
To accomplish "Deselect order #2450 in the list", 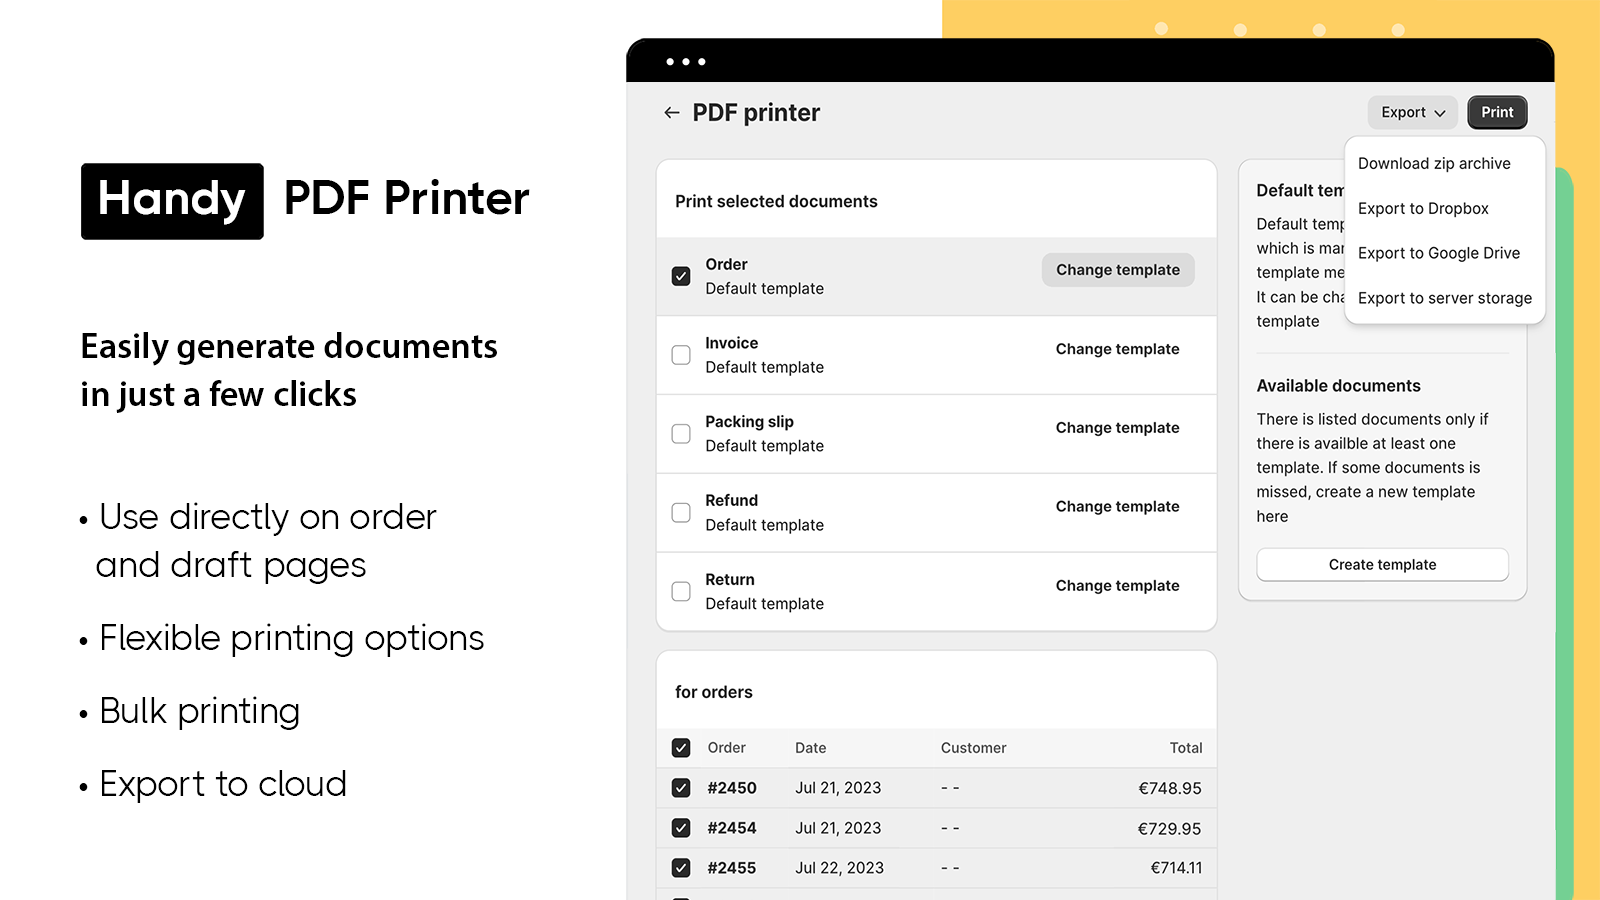I will [x=681, y=788].
